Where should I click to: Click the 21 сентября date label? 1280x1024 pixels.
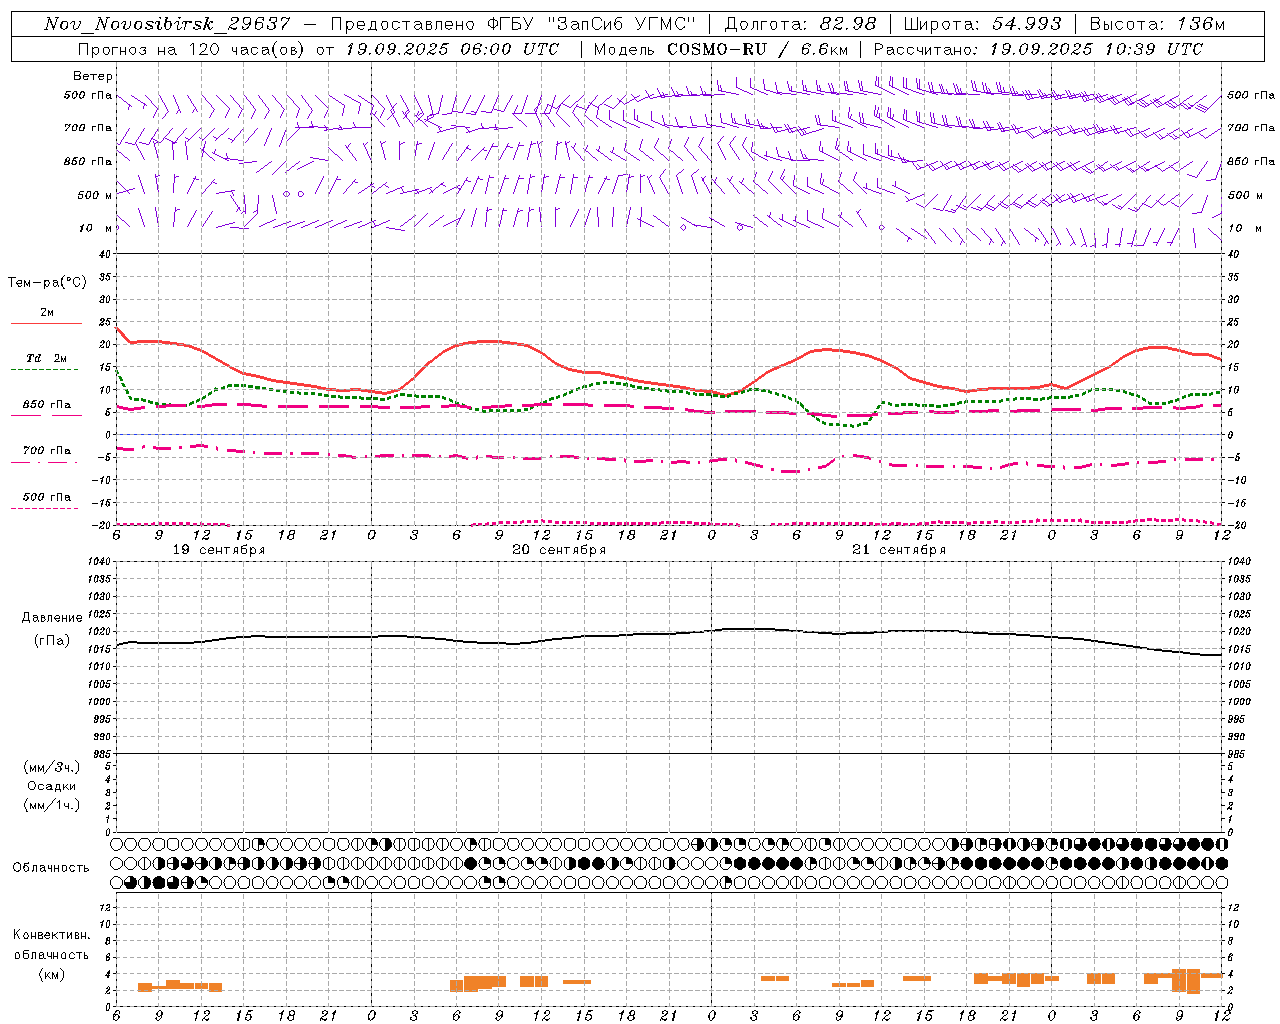[x=899, y=550]
